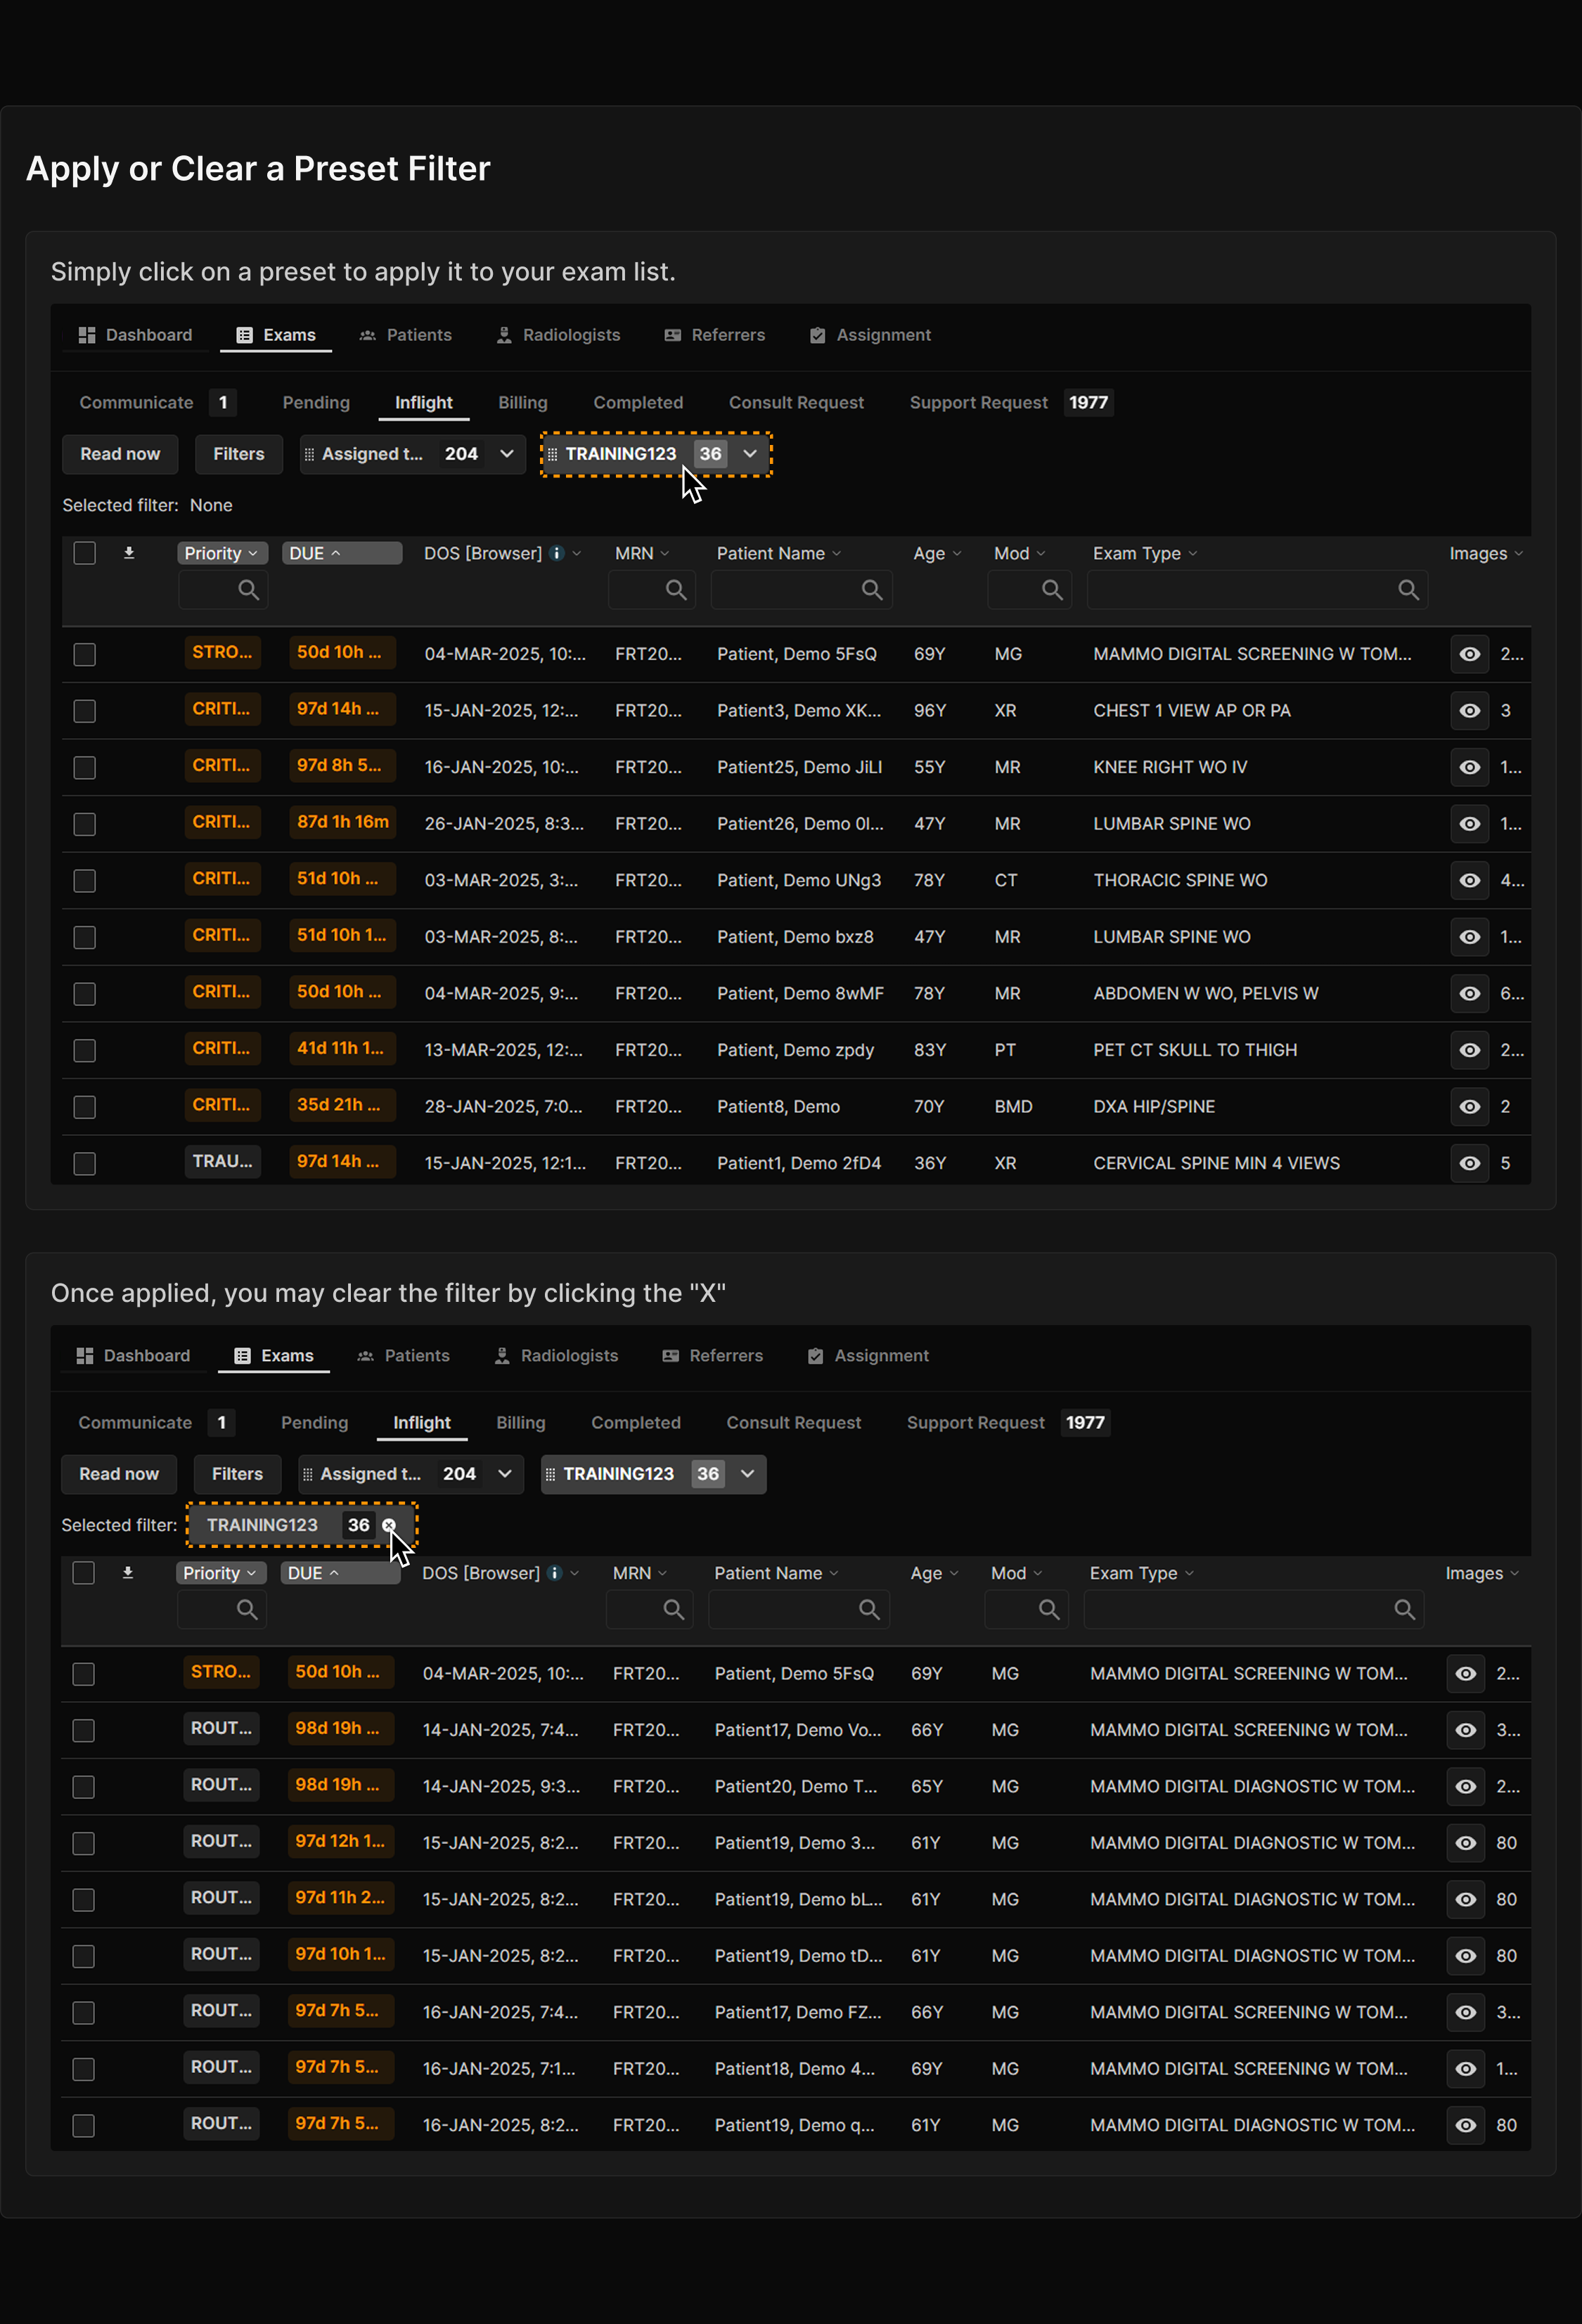
Task: Open image viewer for Patient25, Demo JiLI
Action: pyautogui.click(x=1469, y=767)
